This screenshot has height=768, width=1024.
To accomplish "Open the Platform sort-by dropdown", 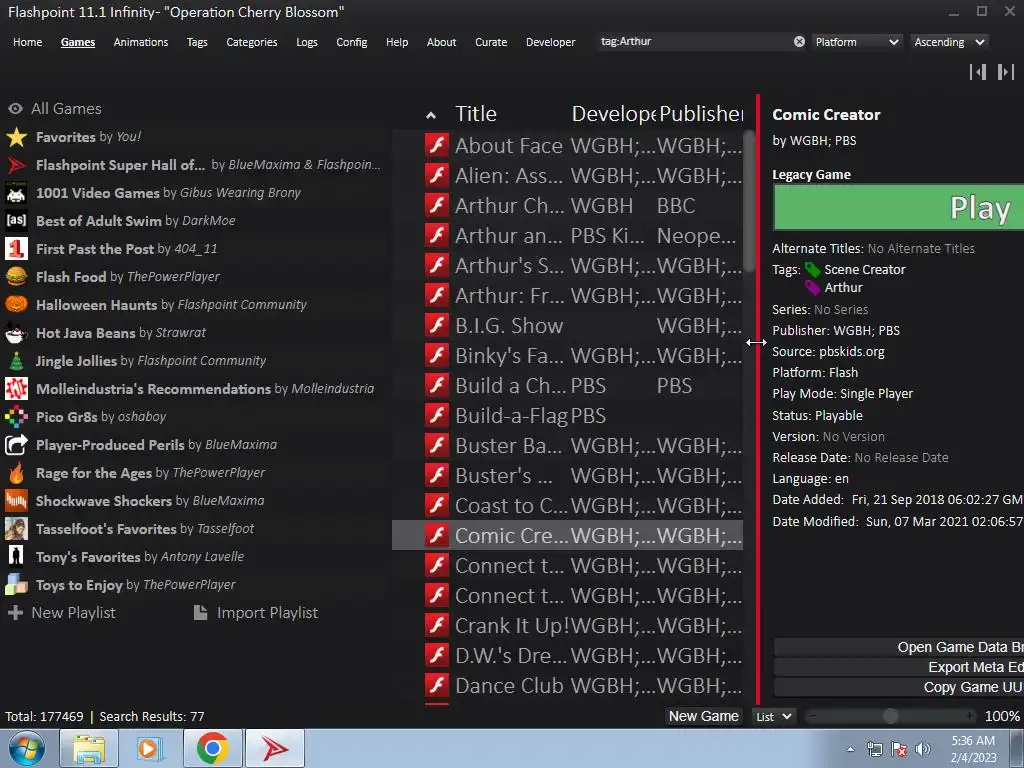I will pos(857,42).
